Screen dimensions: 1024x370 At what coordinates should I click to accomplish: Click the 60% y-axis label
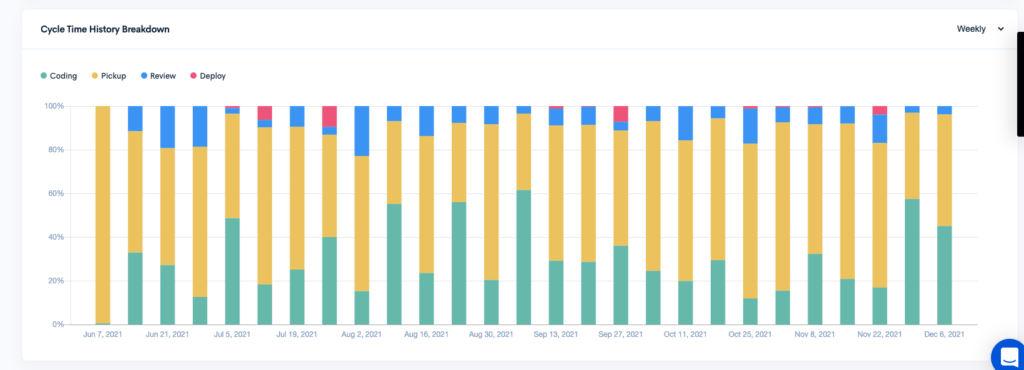point(55,193)
